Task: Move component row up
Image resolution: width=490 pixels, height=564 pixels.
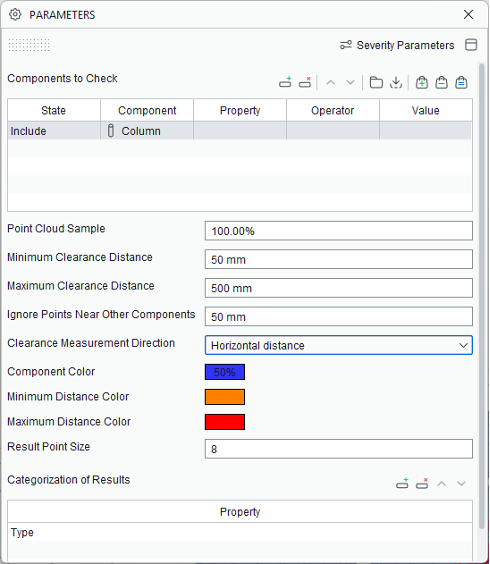Action: click(331, 83)
